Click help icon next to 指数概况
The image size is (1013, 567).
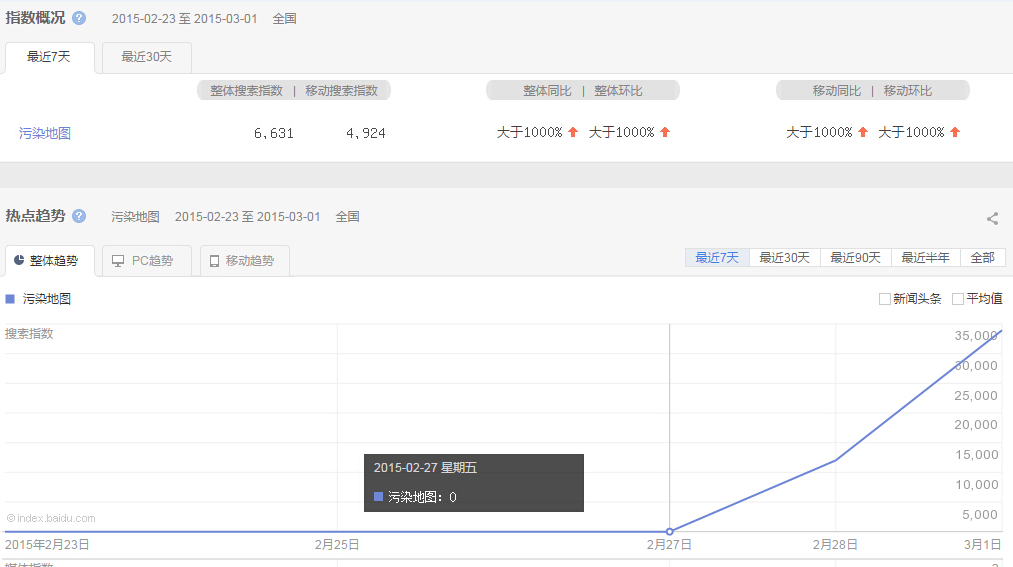point(79,18)
